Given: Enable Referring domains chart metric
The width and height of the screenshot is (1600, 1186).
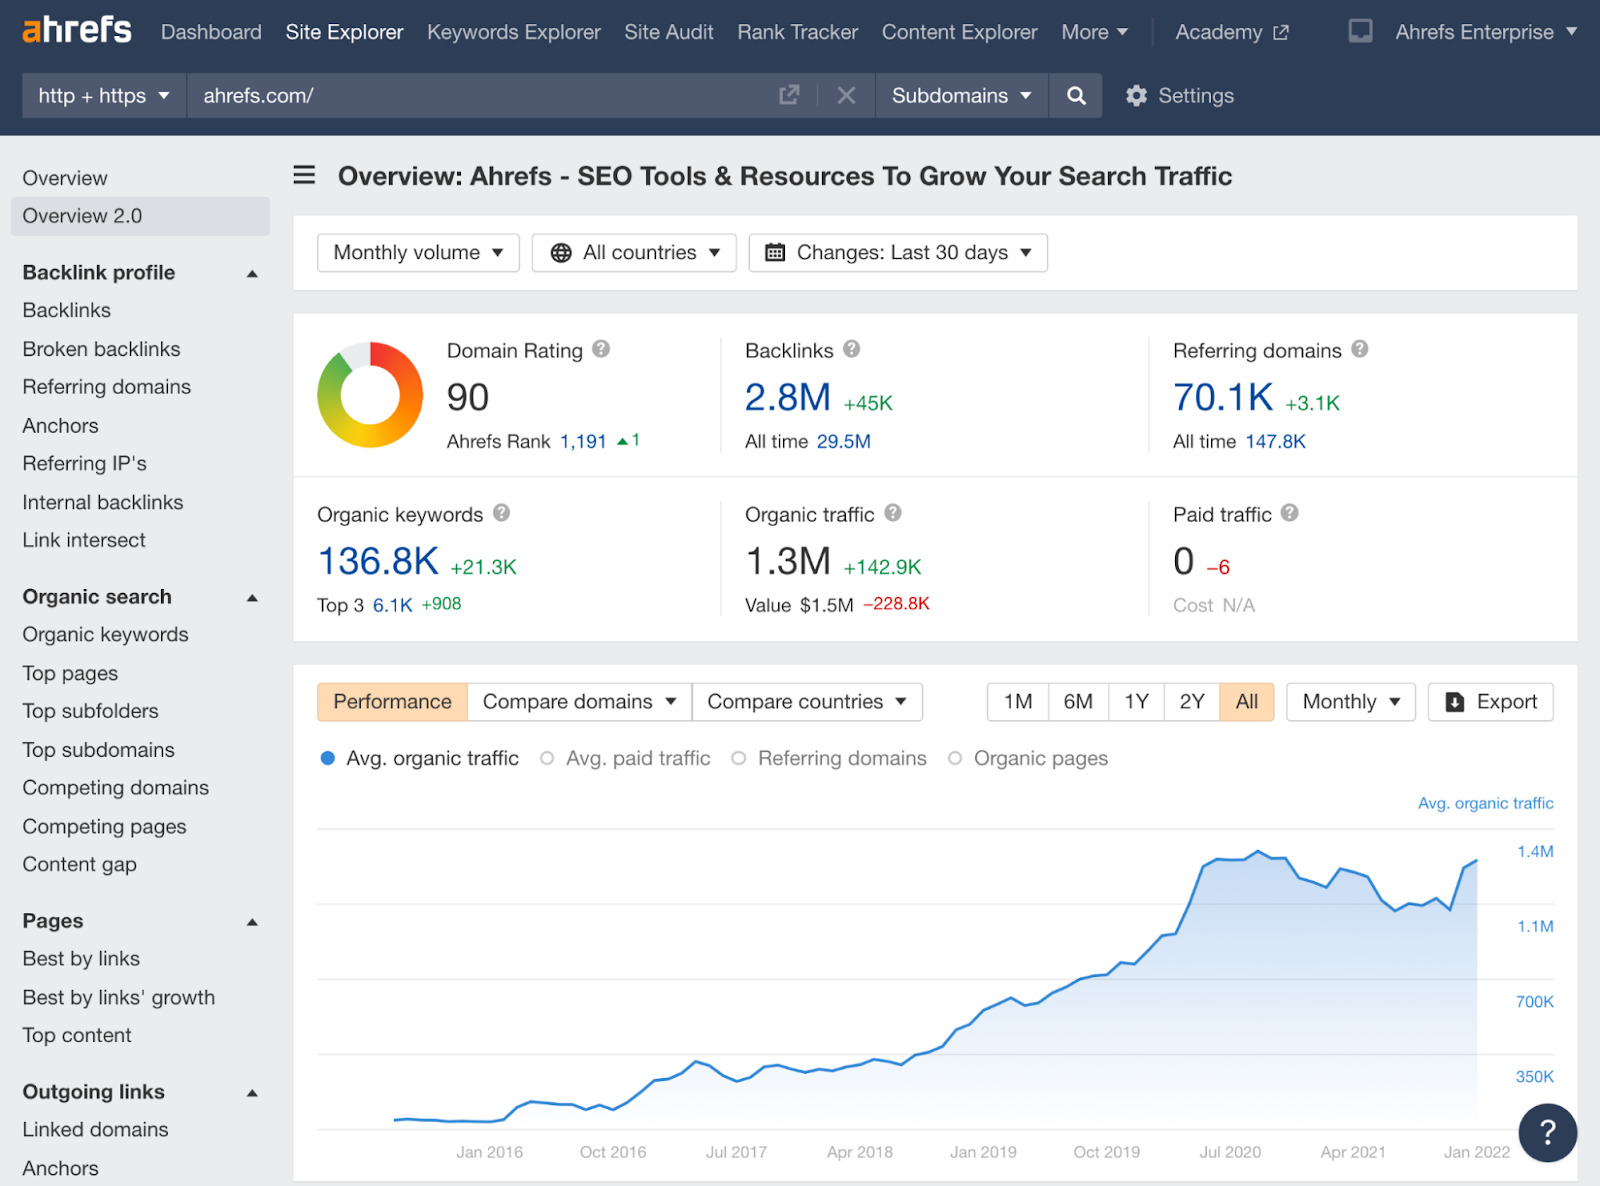Looking at the screenshot, I should coord(739,759).
